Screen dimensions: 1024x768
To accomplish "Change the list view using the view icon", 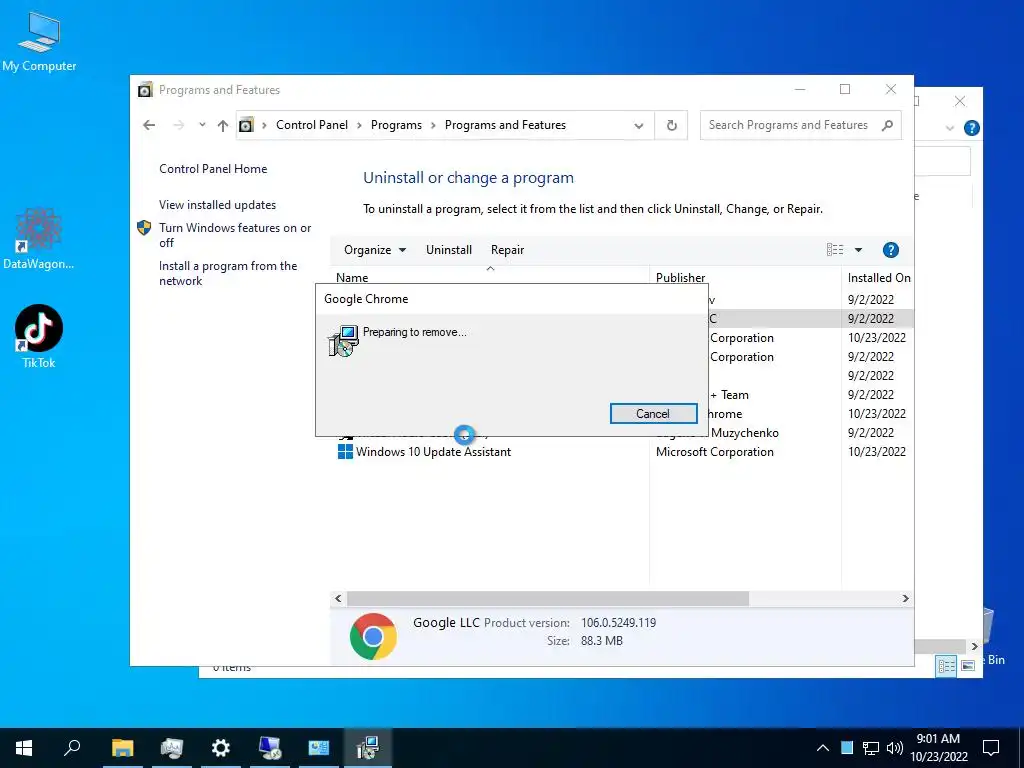I will coord(835,249).
